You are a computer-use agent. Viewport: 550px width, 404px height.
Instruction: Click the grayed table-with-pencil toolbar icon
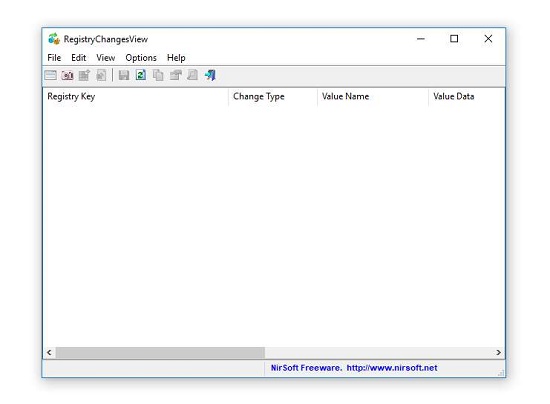click(x=84, y=75)
